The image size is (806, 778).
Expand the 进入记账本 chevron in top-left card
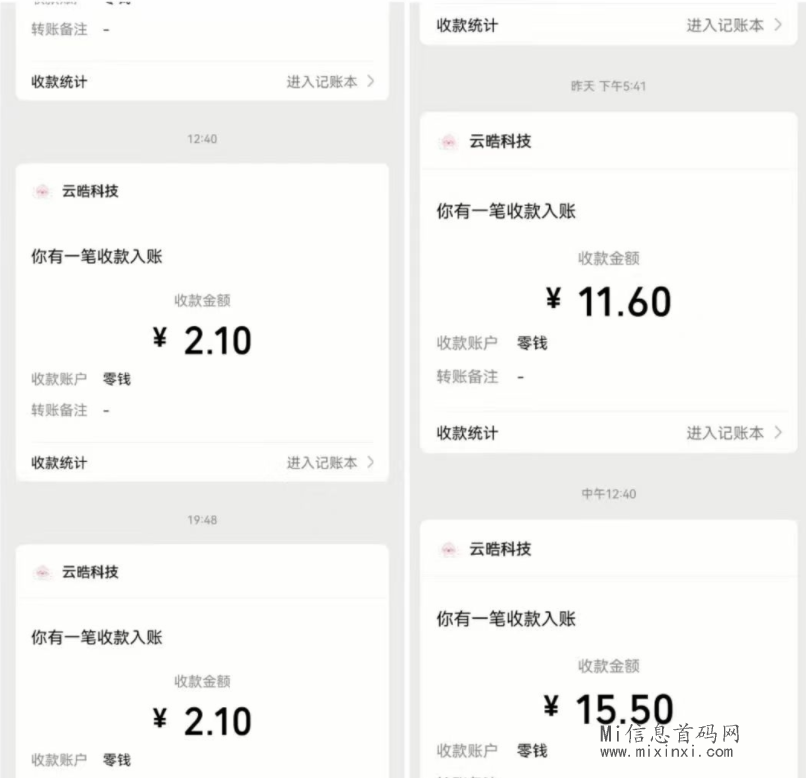[x=371, y=82]
